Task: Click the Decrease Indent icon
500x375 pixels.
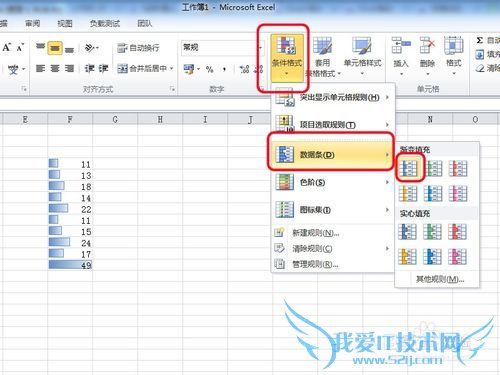Action: pyautogui.click(x=89, y=69)
